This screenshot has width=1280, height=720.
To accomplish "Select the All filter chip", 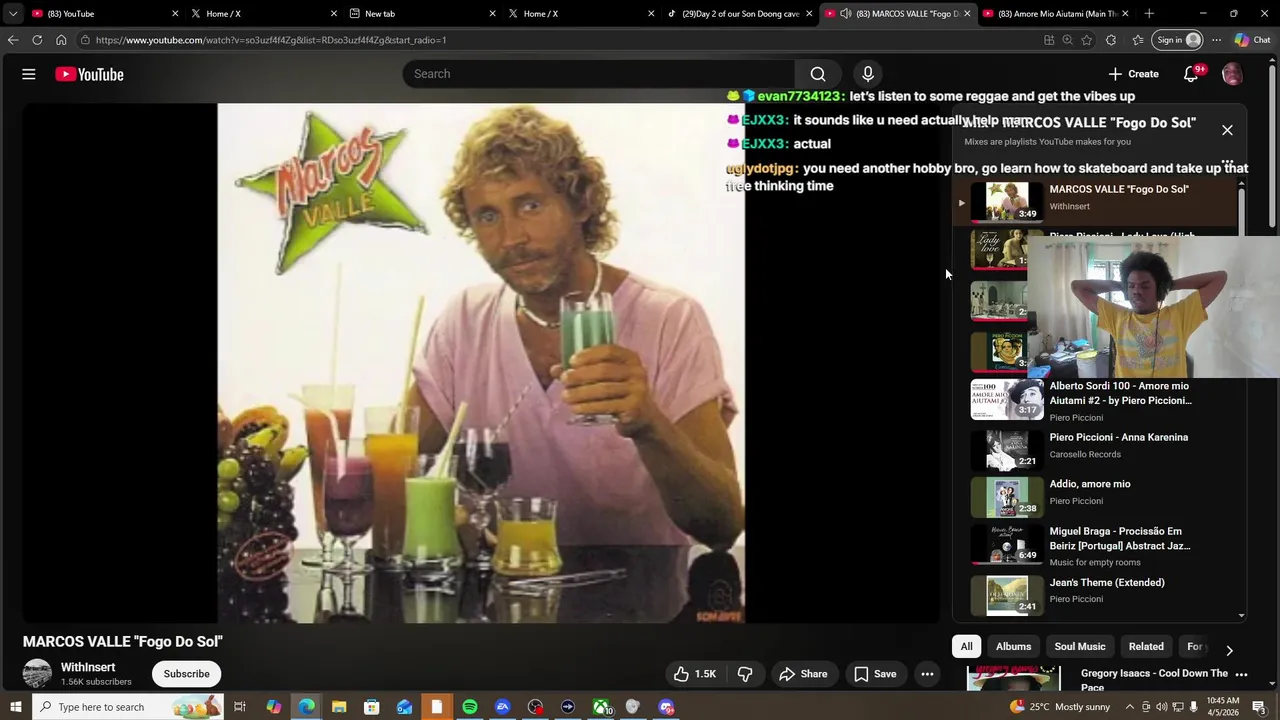I will (966, 646).
